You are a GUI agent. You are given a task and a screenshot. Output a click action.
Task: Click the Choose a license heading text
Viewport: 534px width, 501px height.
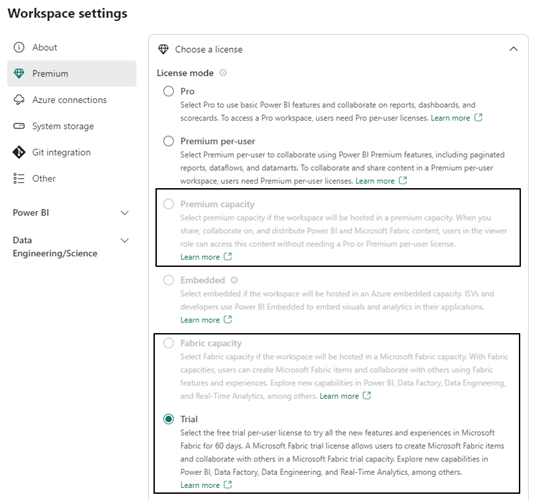click(x=209, y=49)
